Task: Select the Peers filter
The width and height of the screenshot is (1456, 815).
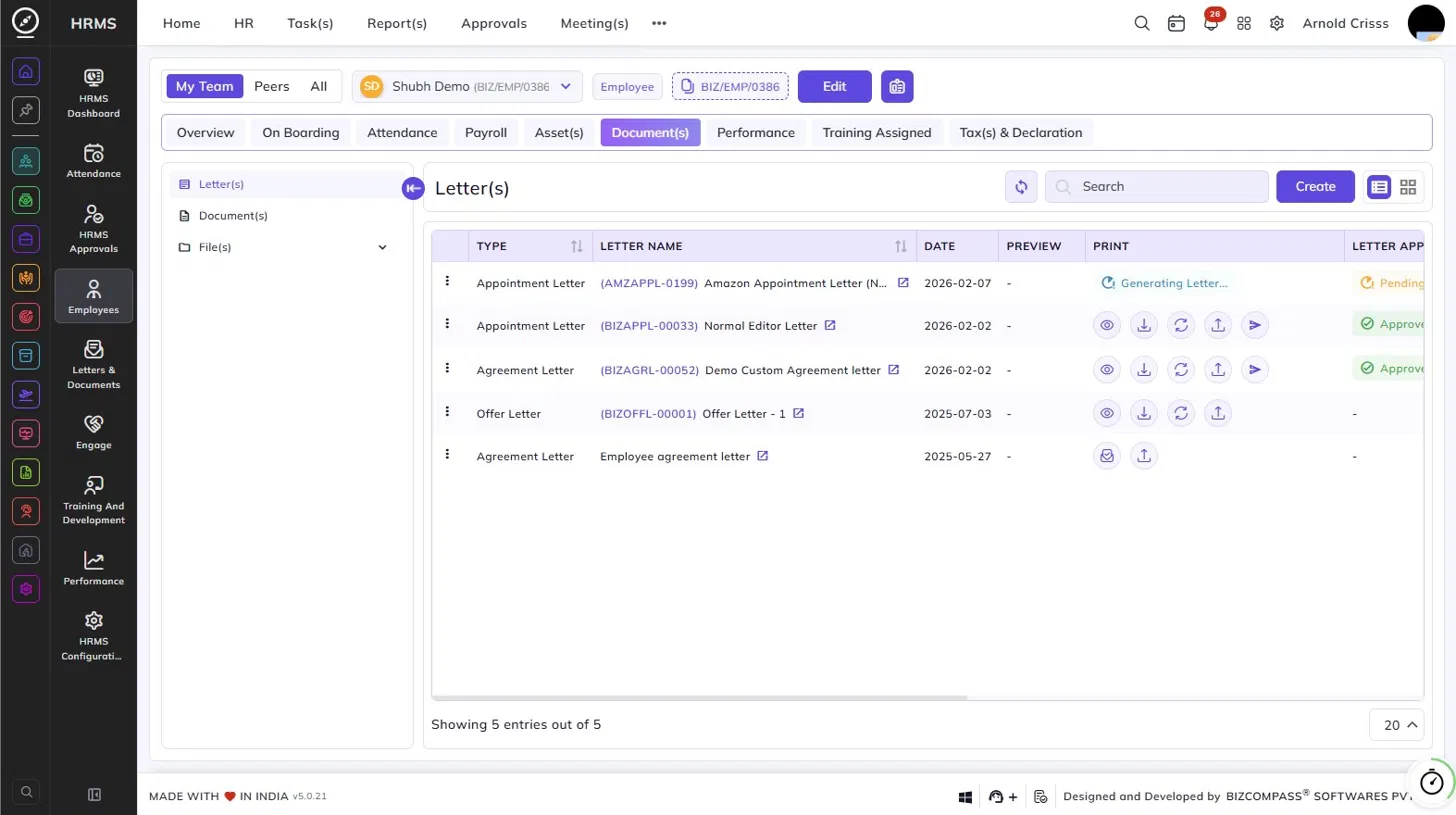Action: click(272, 86)
